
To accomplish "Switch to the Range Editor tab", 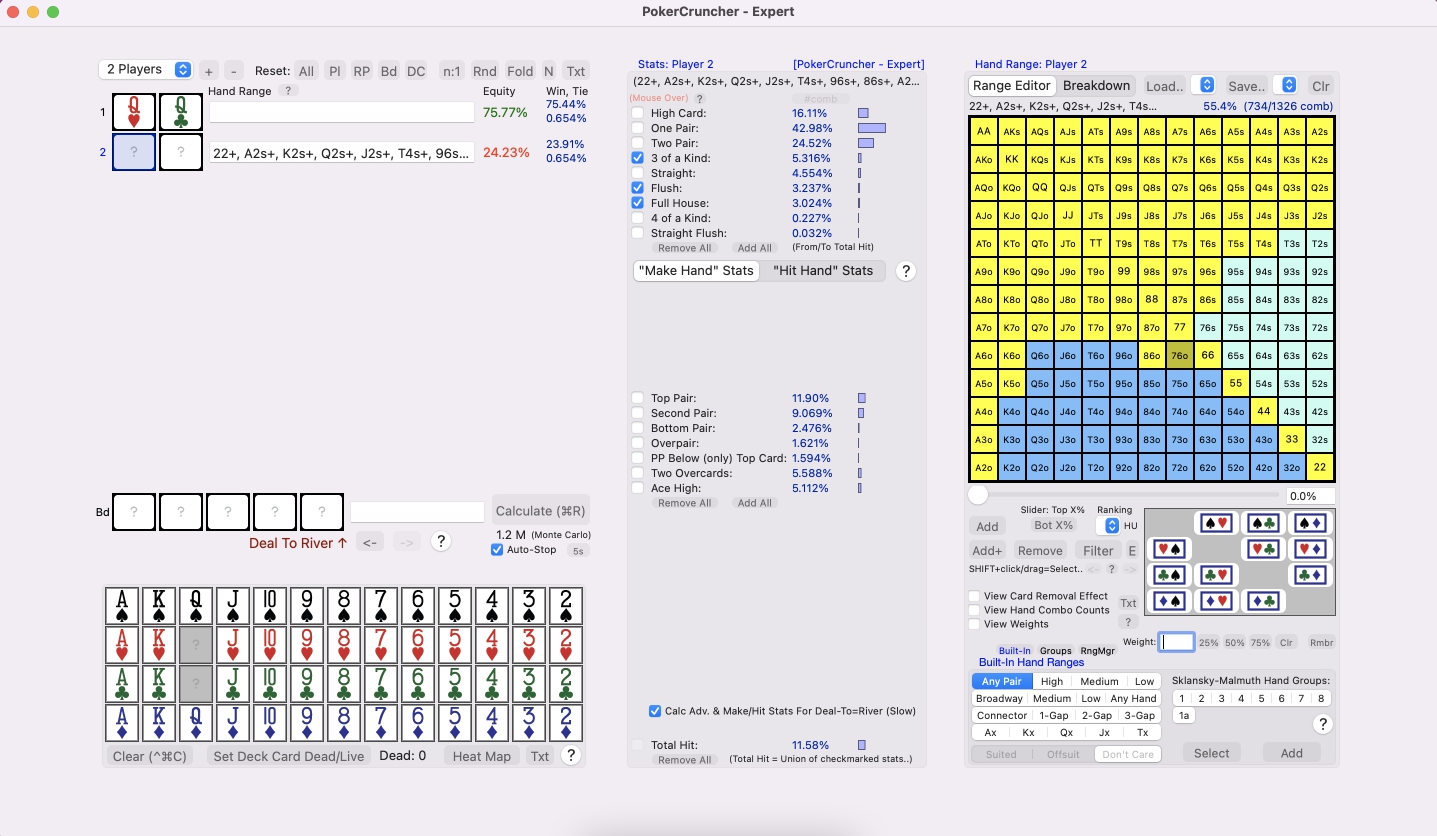I will [1012, 85].
